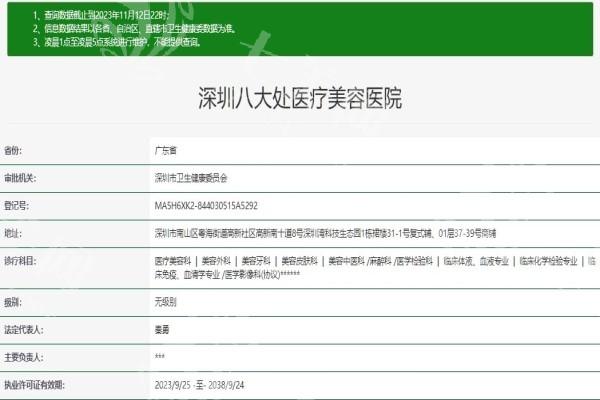Click the 法定代表人 label
600x400 pixels.
click(24, 330)
